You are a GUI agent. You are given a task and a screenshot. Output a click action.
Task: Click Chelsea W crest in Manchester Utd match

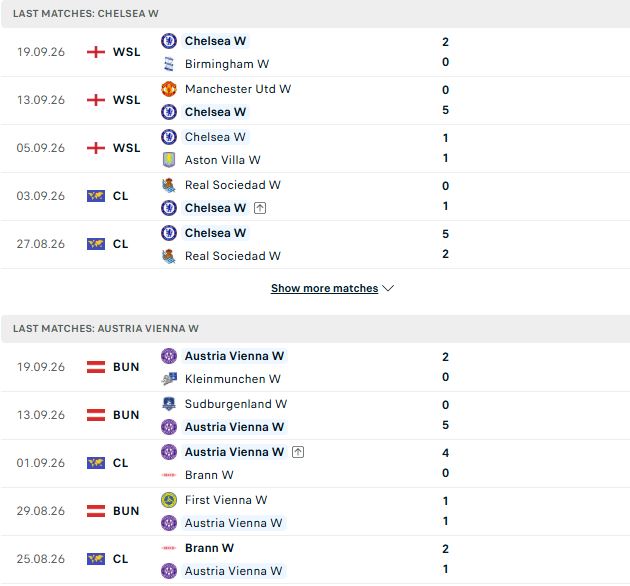169,112
